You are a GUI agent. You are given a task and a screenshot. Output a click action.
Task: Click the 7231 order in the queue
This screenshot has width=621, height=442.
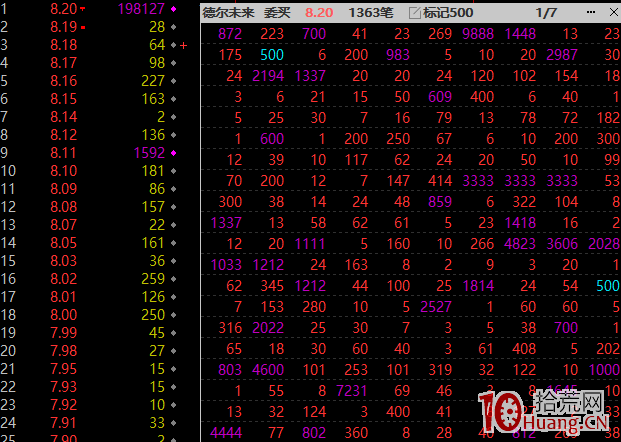[352, 391]
